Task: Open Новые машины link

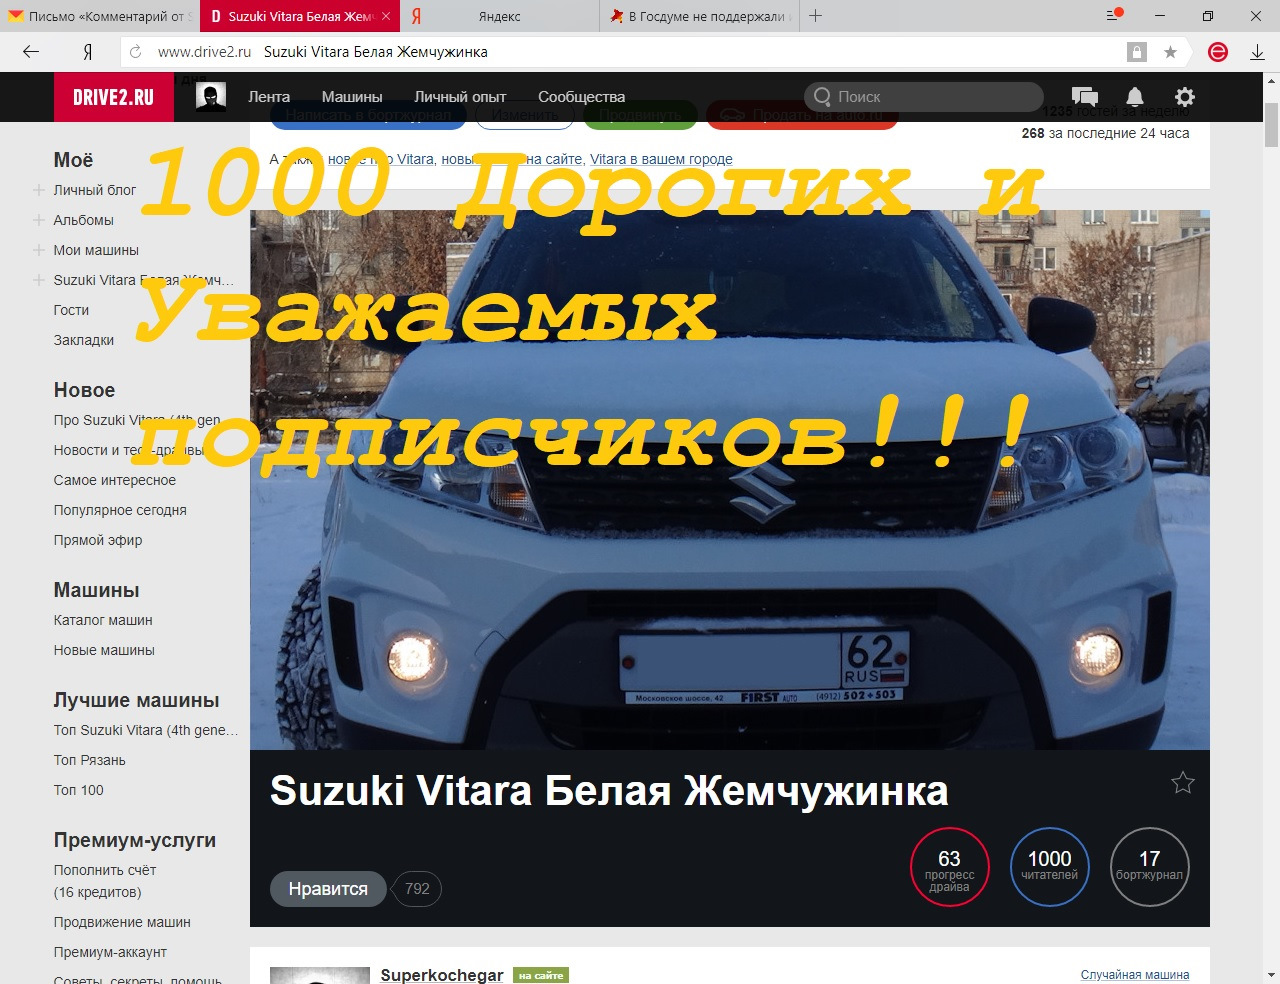Action: 104,650
